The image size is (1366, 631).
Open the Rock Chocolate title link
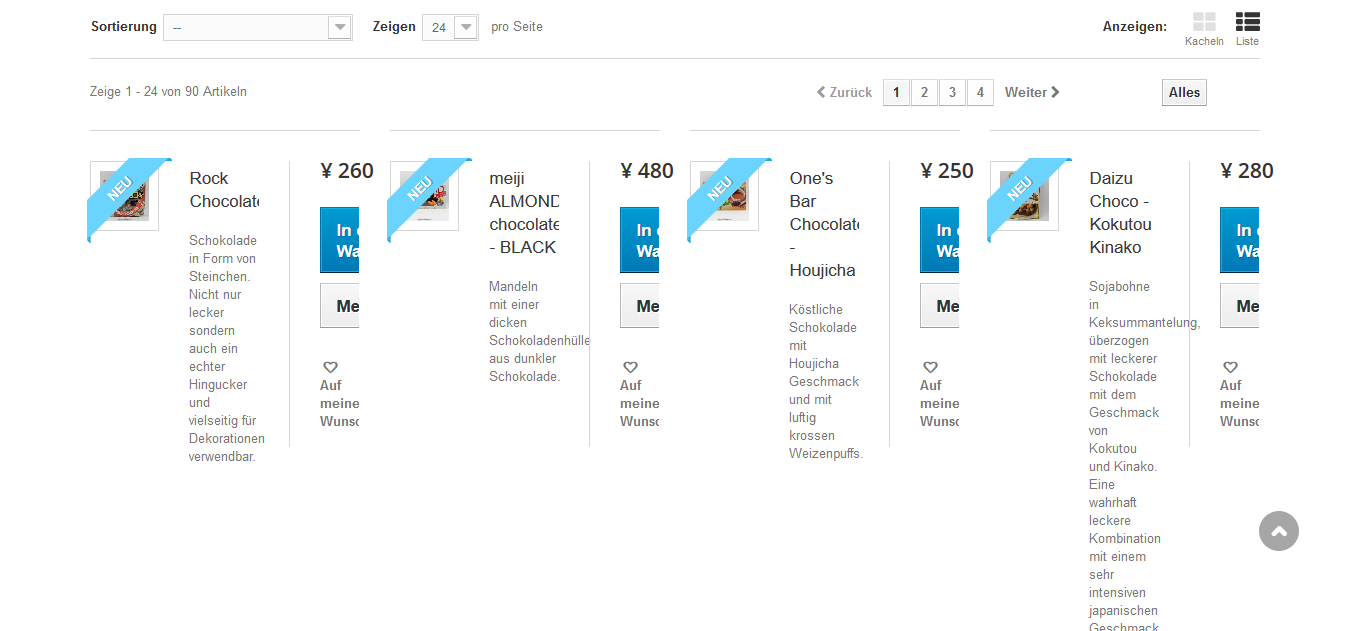point(224,190)
